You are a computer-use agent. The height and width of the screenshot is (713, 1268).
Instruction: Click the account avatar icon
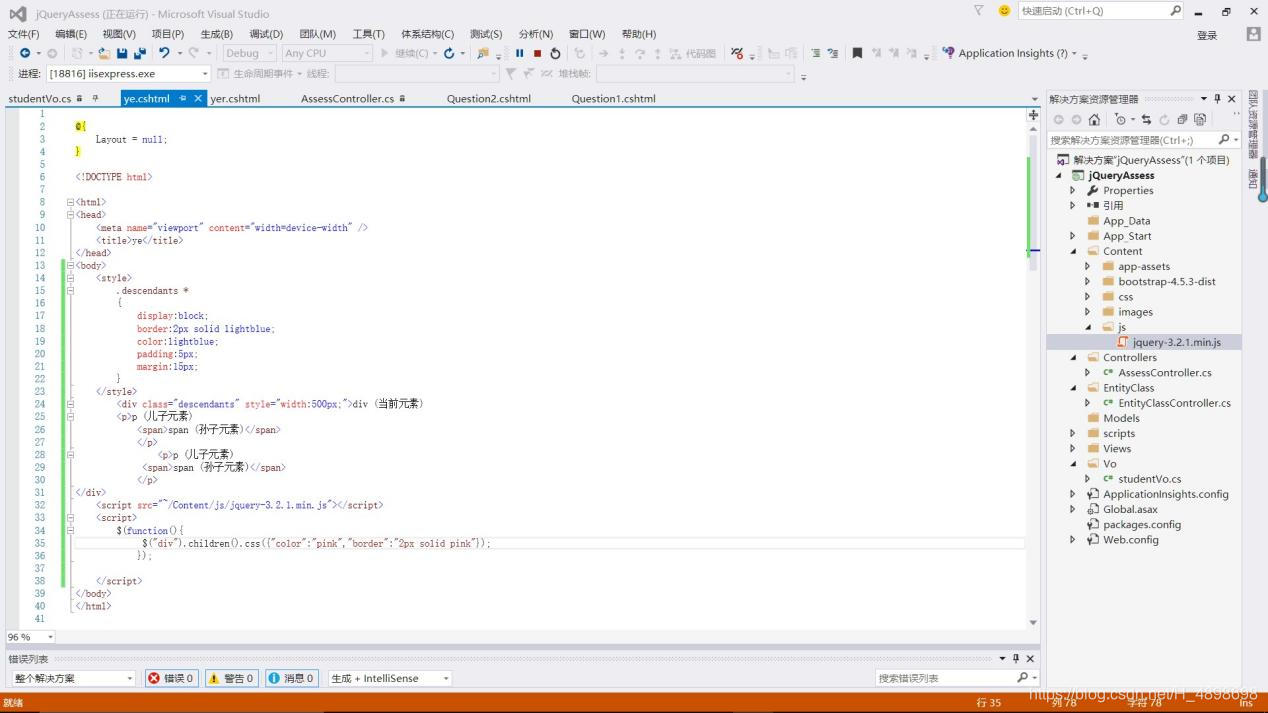(1253, 34)
